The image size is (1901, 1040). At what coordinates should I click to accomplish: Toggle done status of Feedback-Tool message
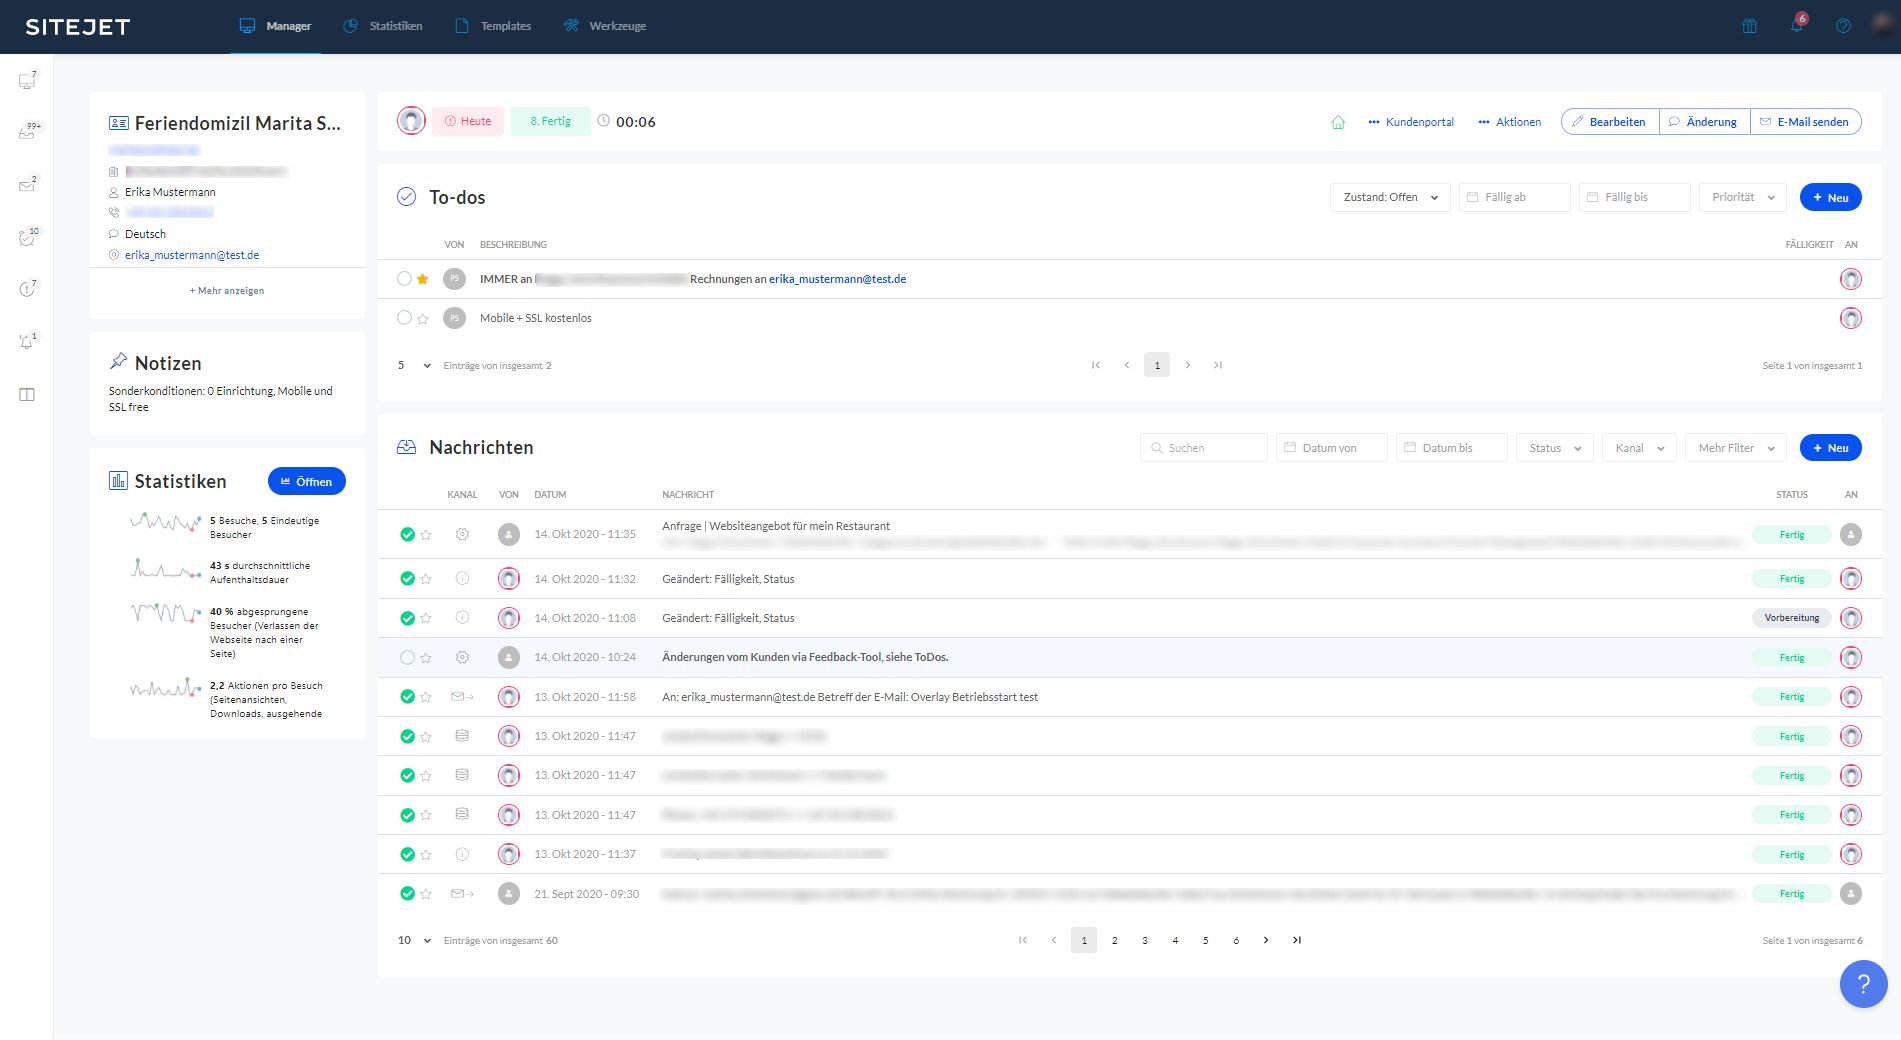tap(407, 658)
